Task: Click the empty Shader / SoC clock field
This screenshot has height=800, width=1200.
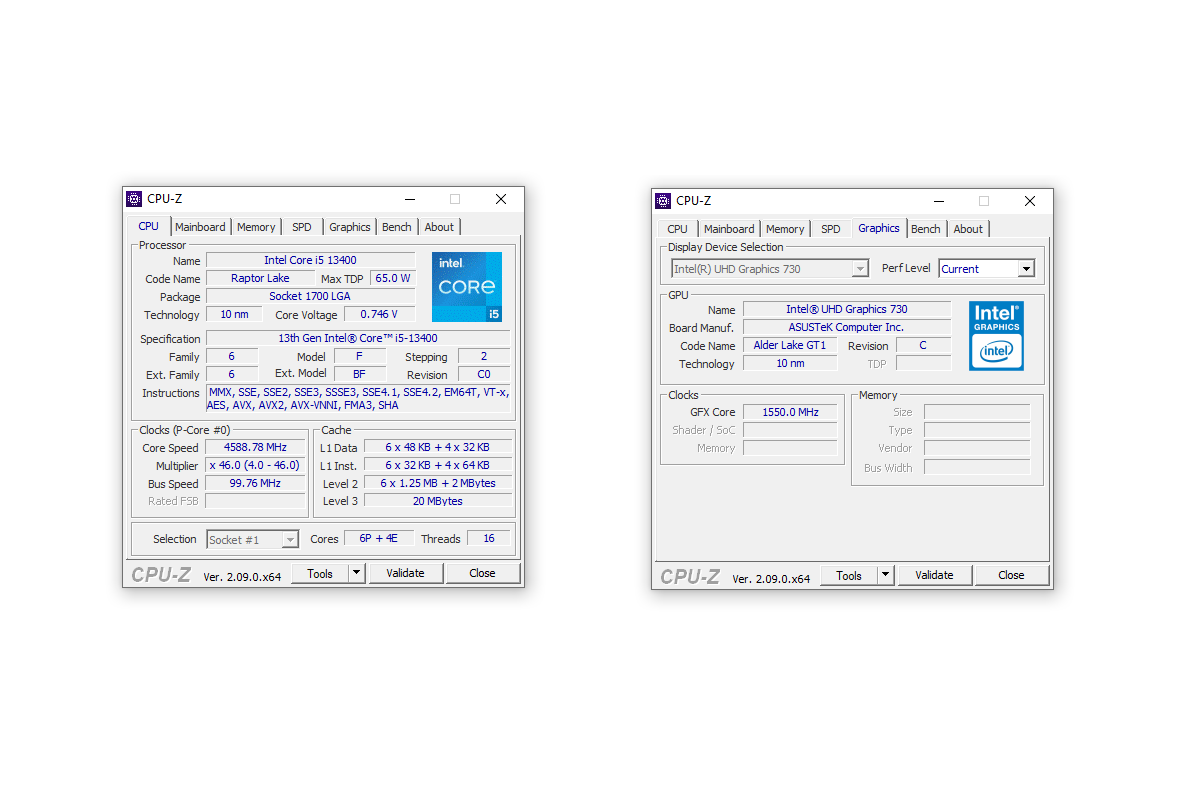Action: (x=790, y=429)
